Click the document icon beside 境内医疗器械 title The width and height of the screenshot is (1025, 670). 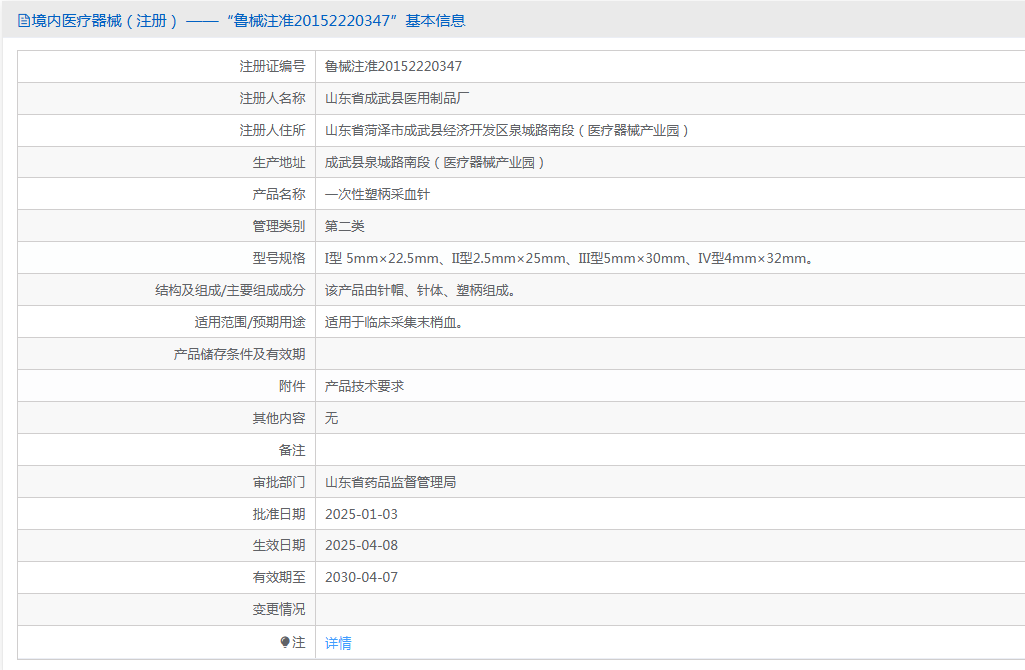click(x=24, y=21)
